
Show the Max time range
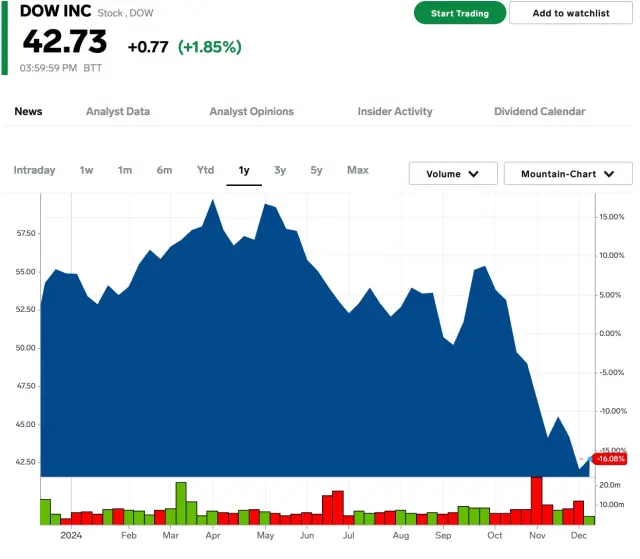[x=358, y=170]
